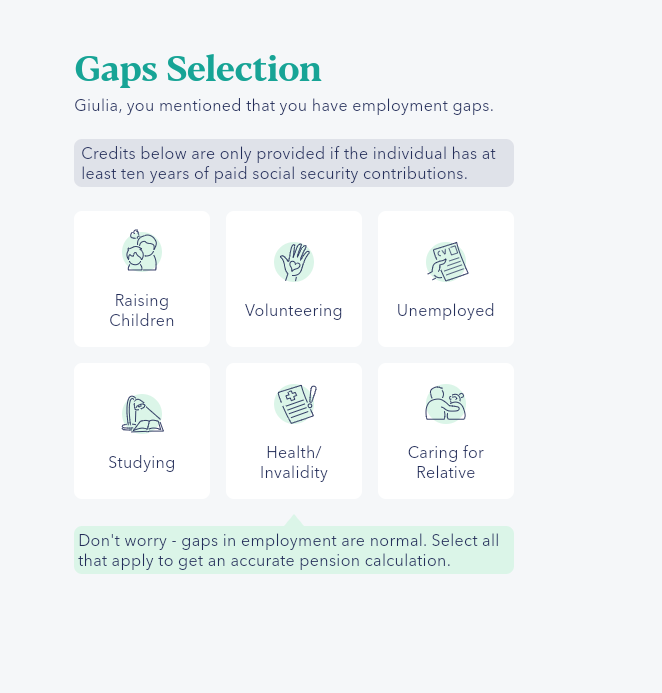Click the "Health/ Invalidity" label text

pyautogui.click(x=294, y=463)
